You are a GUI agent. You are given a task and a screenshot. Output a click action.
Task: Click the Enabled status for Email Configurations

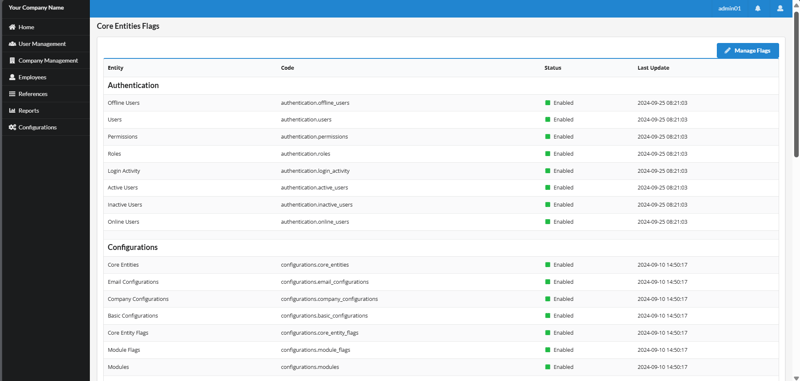click(563, 282)
